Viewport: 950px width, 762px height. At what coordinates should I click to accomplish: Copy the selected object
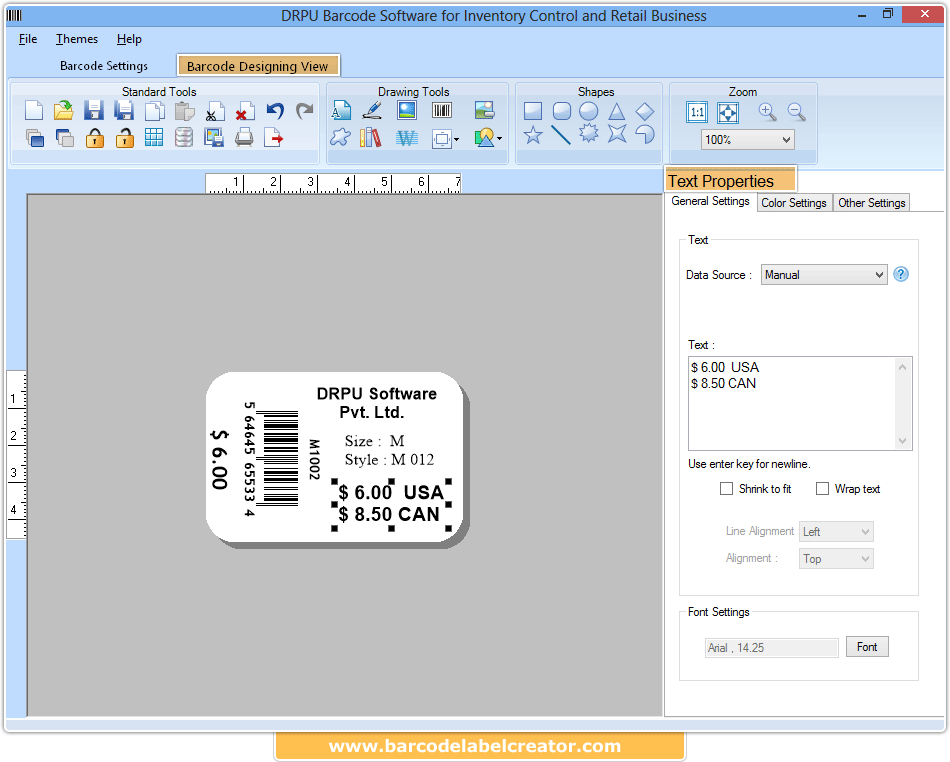pos(154,111)
